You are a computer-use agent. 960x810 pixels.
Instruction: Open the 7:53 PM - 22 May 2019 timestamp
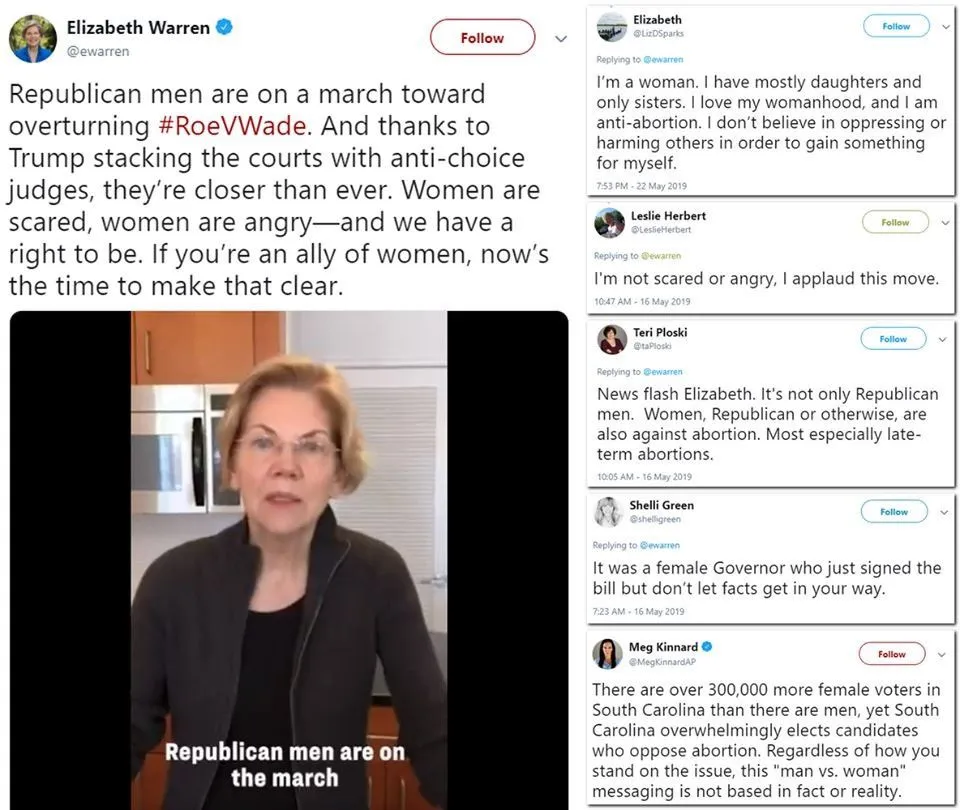[x=641, y=186]
